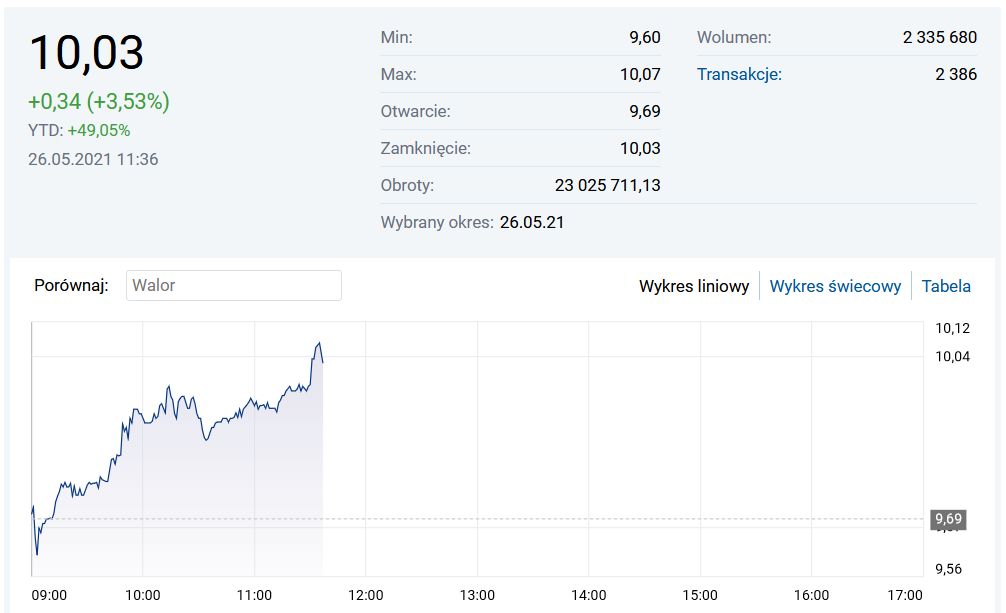1006x613 pixels.
Task: Open the Tabela view
Action: pyautogui.click(x=946, y=286)
